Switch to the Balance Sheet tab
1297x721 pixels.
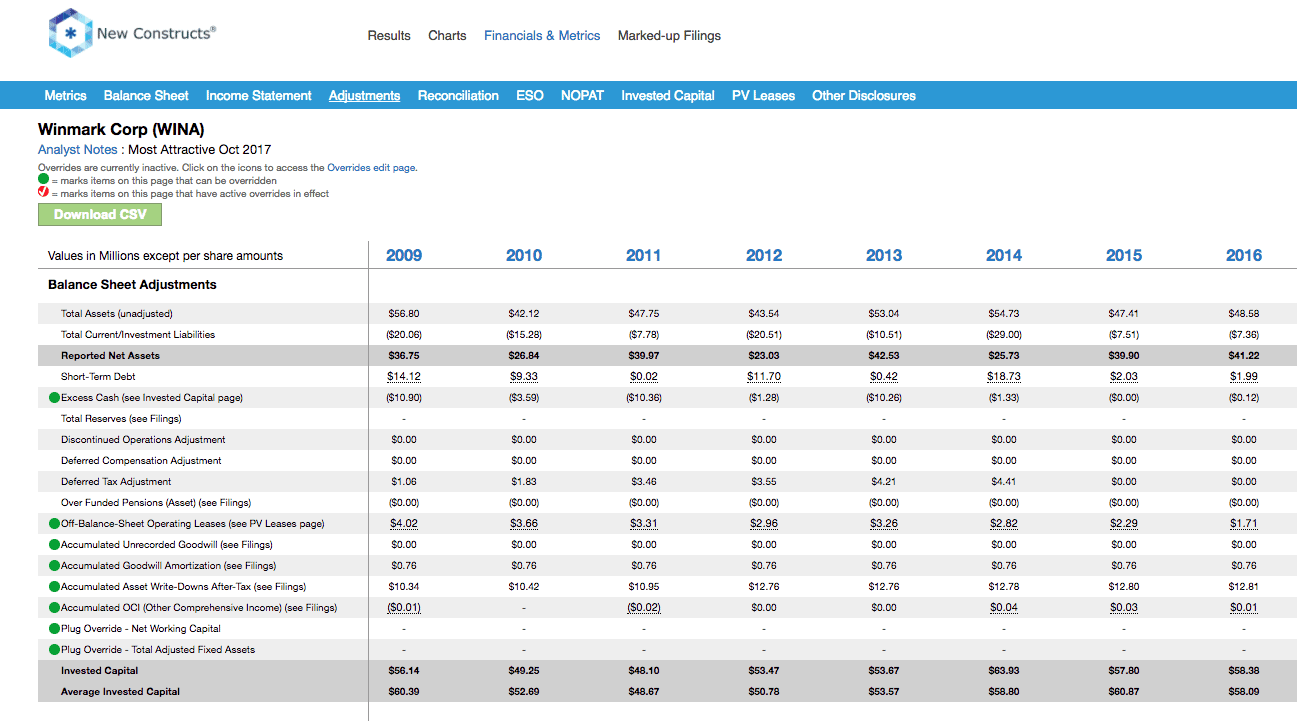click(x=146, y=95)
